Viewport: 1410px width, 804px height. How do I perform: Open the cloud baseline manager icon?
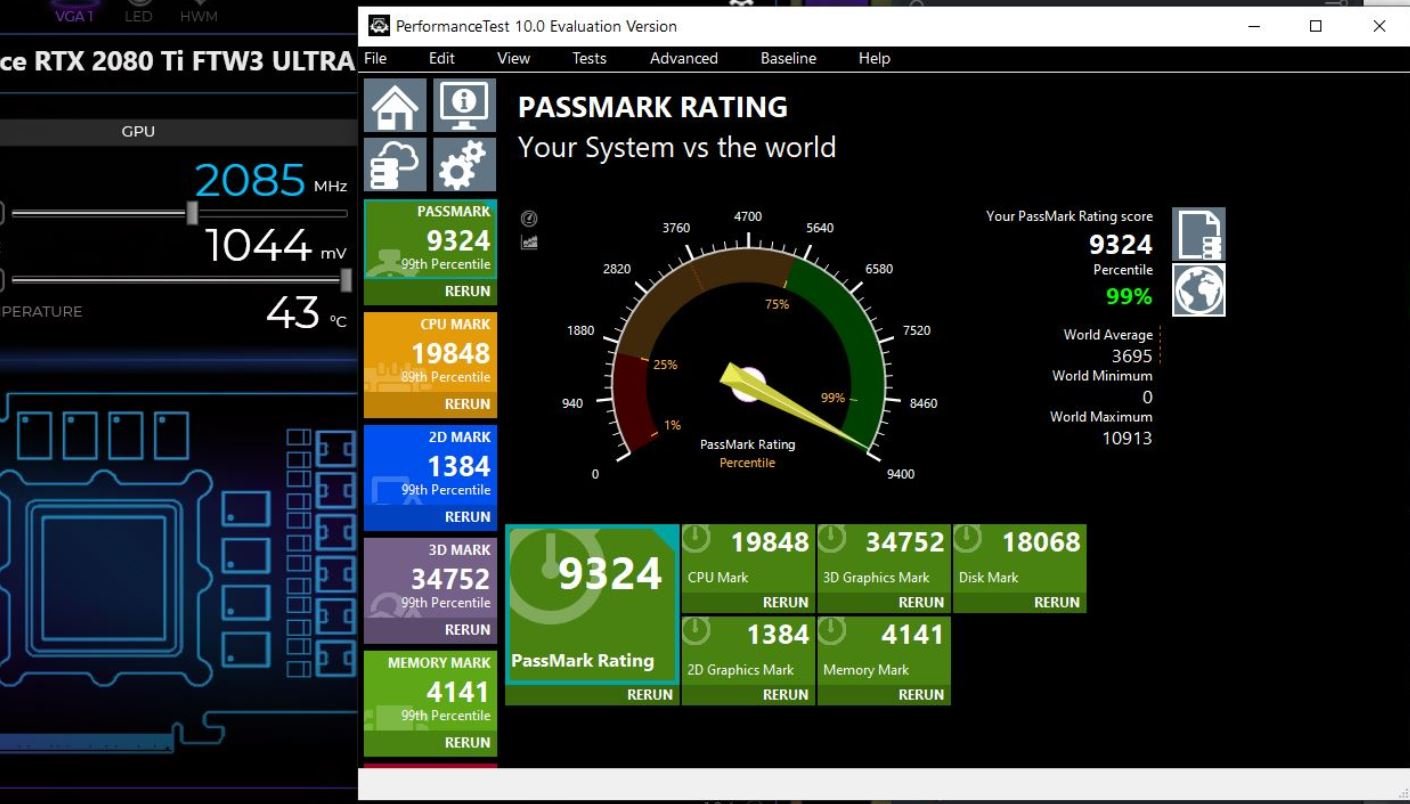(x=395, y=165)
